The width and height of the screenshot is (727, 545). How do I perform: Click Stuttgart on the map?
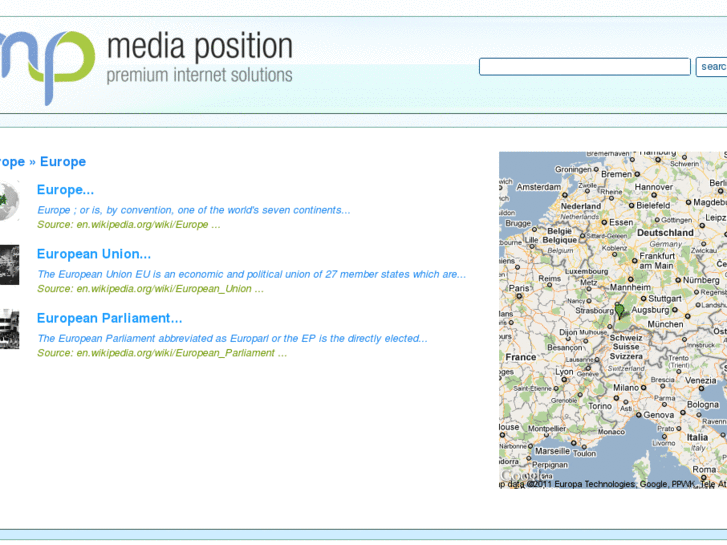[x=665, y=299]
